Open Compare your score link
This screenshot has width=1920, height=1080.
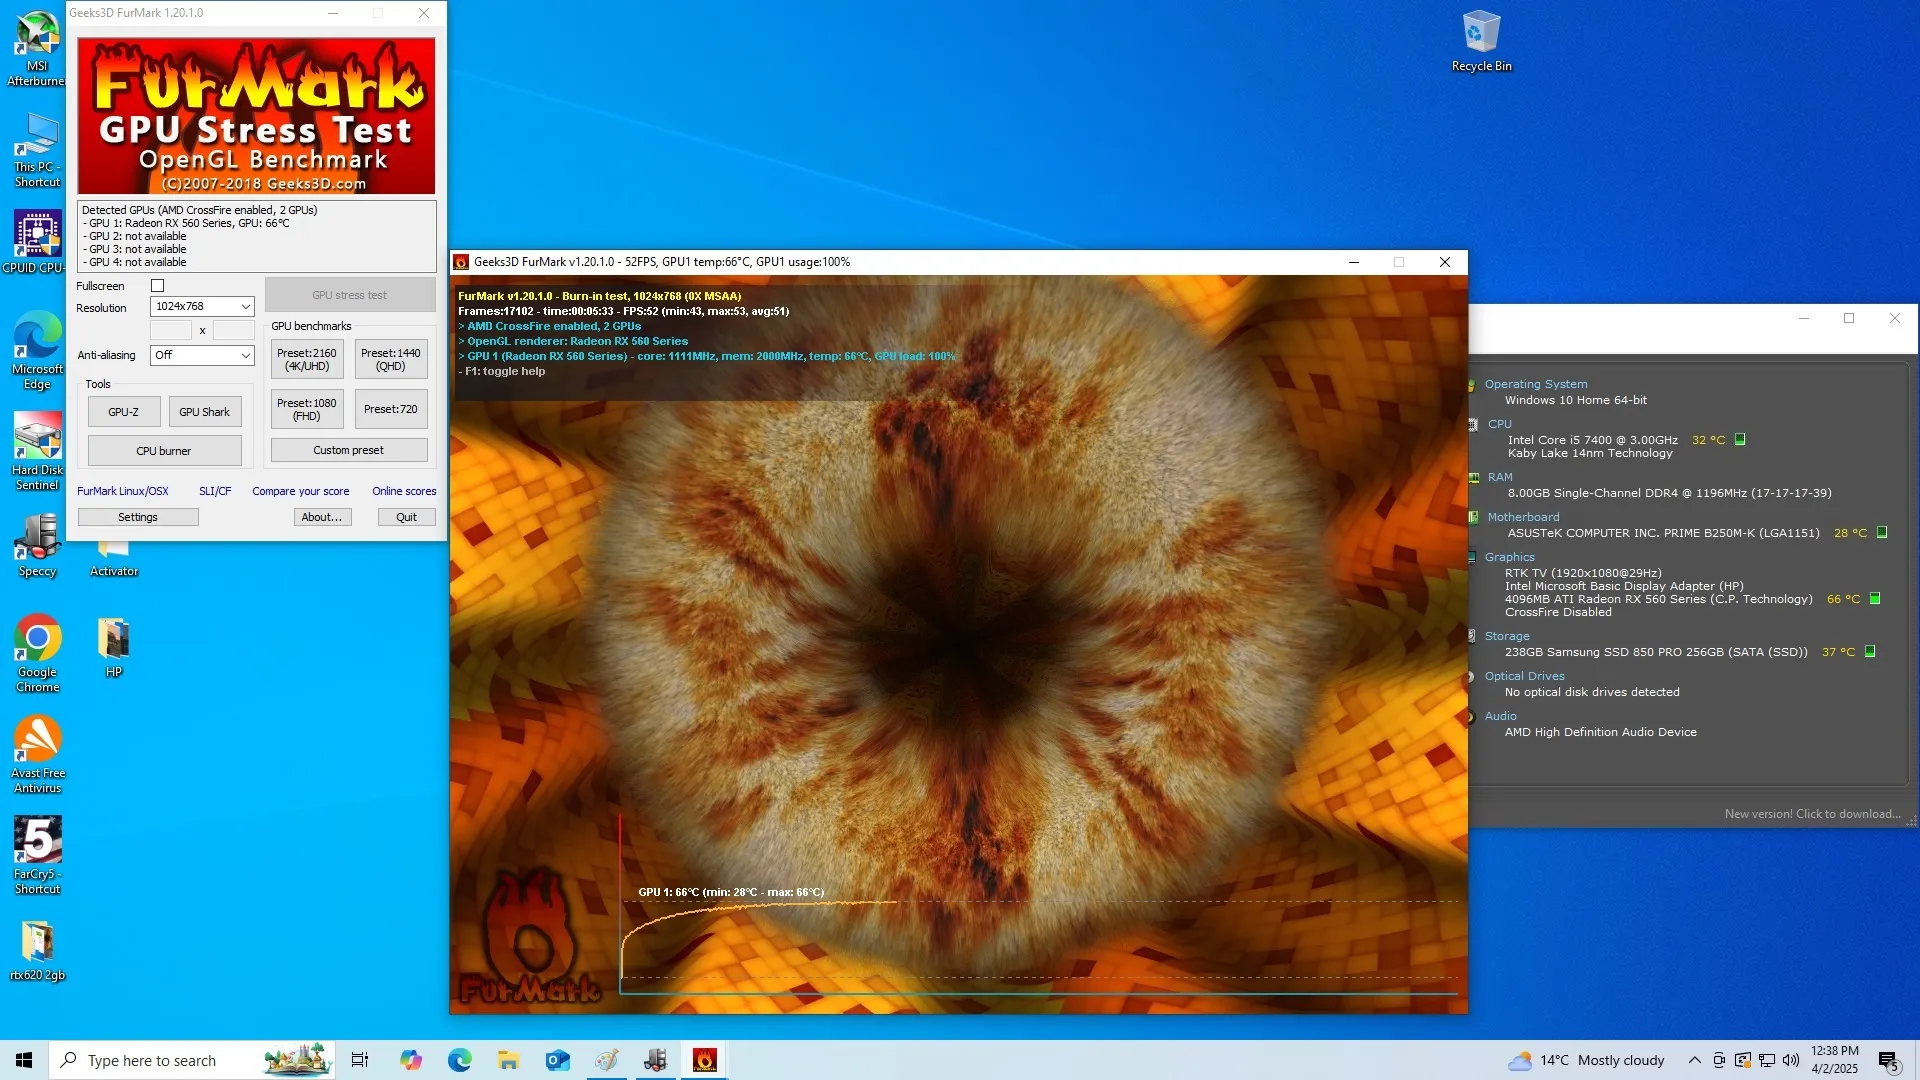click(x=301, y=491)
